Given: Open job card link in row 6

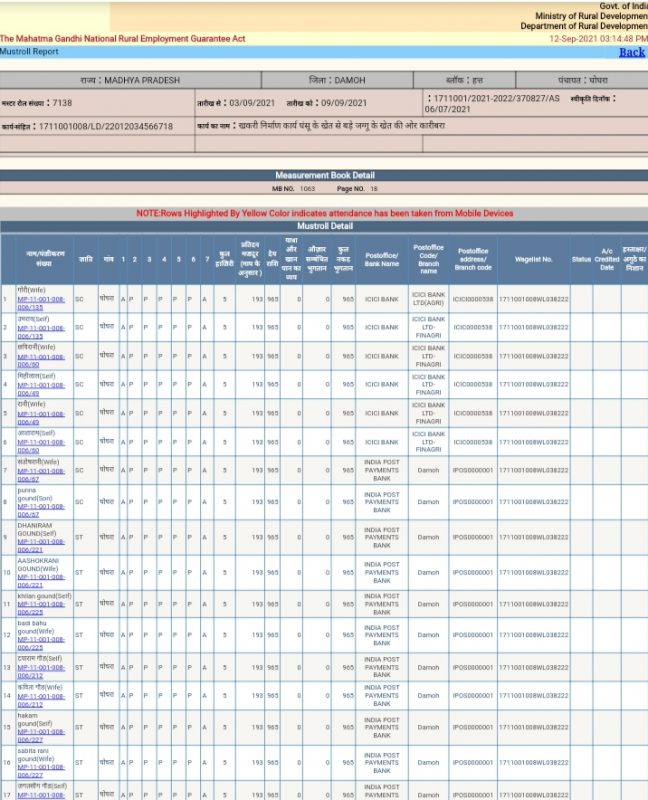Looking at the screenshot, I should pyautogui.click(x=41, y=446).
